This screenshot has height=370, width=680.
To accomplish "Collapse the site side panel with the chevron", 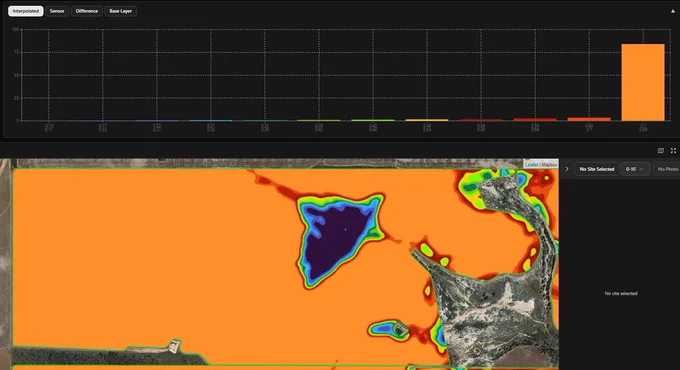I will tap(566, 169).
